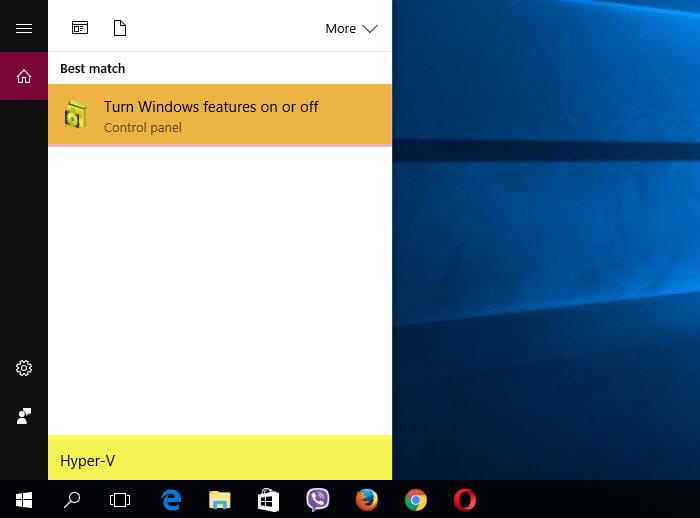Click the Windows Features control panel icon
The height and width of the screenshot is (518, 700).
(x=75, y=115)
